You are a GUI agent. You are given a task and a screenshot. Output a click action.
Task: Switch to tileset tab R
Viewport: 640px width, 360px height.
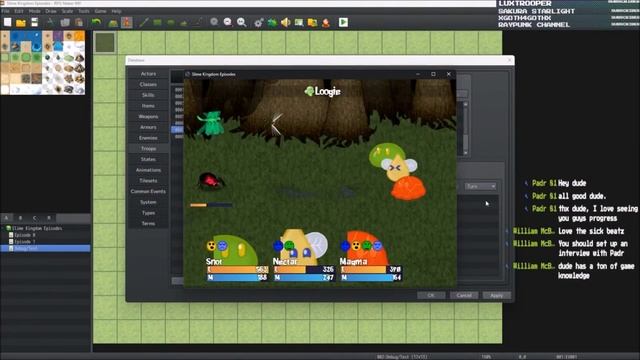[x=49, y=218]
